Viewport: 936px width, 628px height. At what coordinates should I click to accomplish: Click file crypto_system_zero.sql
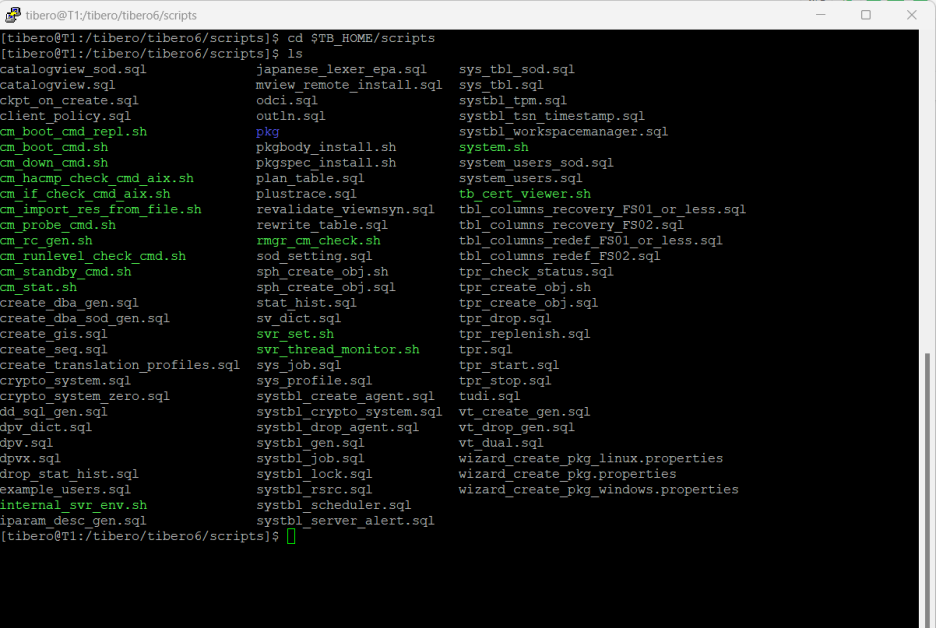(85, 396)
